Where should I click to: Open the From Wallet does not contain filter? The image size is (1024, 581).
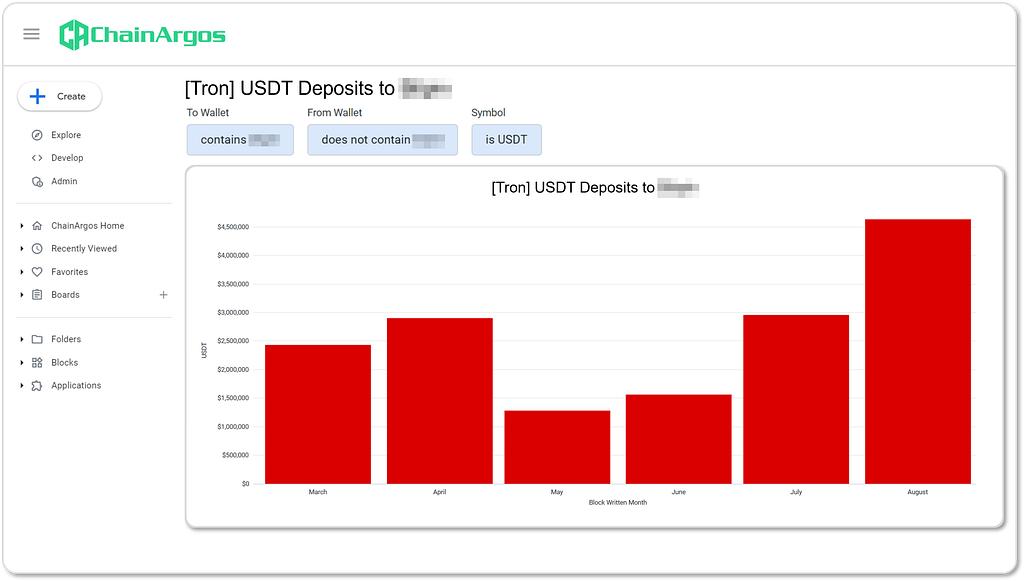[382, 140]
